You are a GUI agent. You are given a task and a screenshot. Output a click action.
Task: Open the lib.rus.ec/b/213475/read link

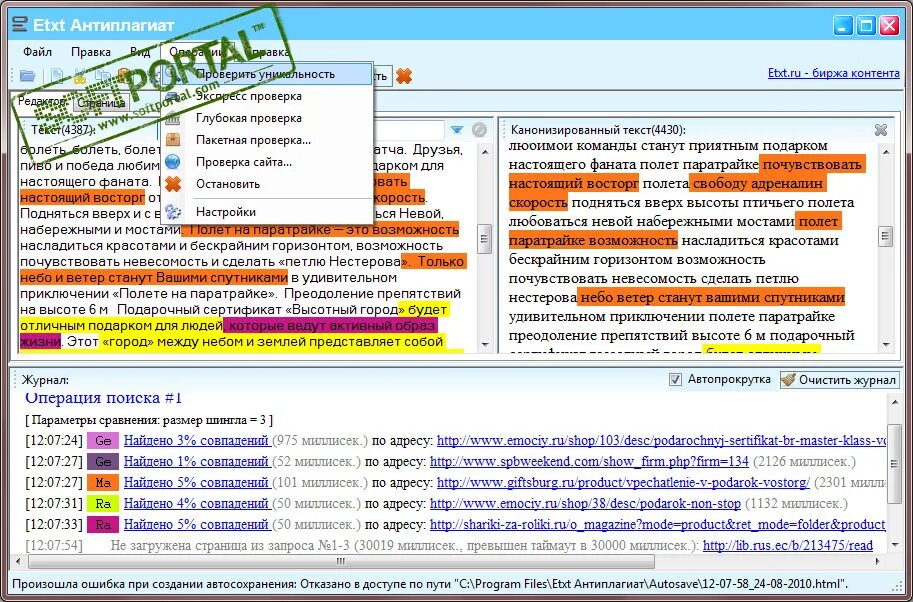pyautogui.click(x=788, y=546)
